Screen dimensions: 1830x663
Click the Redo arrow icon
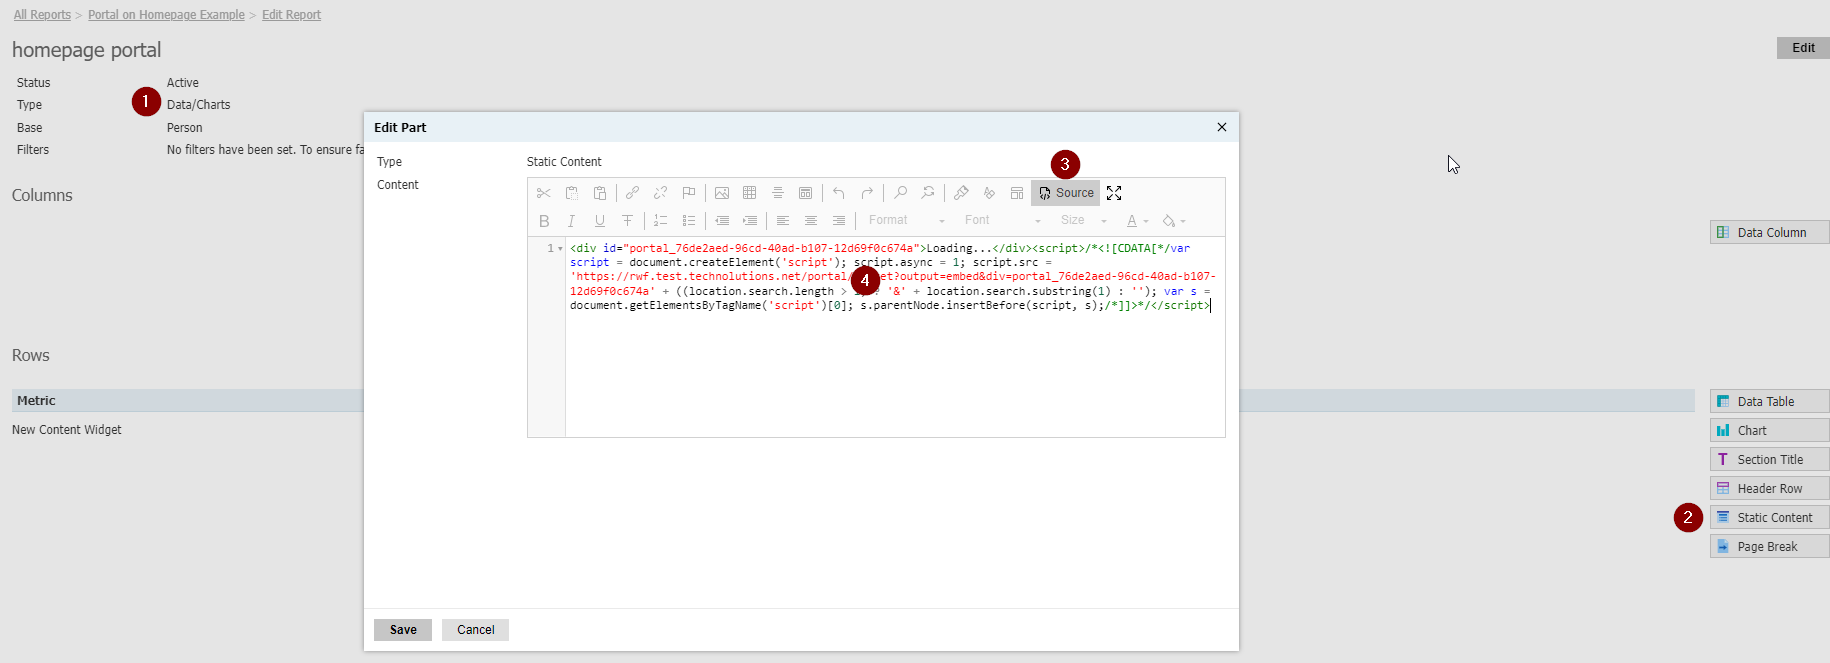[x=867, y=193]
